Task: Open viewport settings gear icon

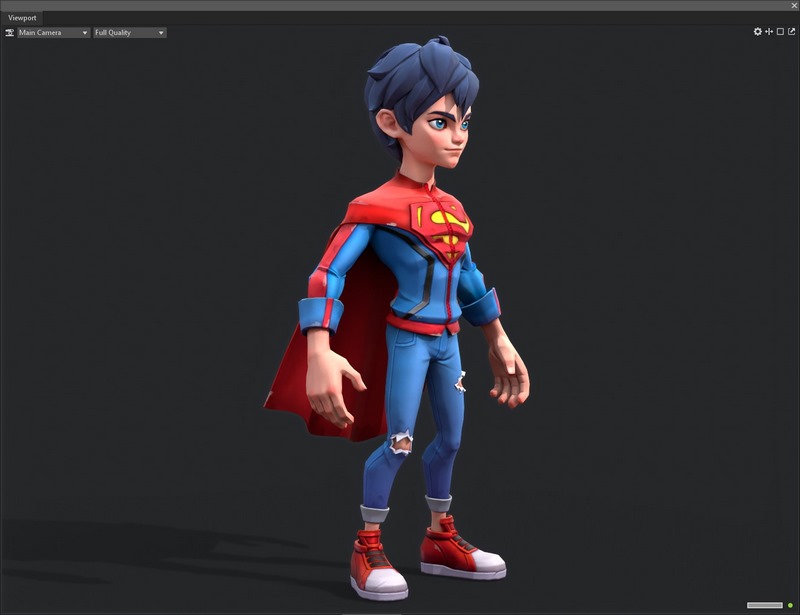Action: [757, 32]
